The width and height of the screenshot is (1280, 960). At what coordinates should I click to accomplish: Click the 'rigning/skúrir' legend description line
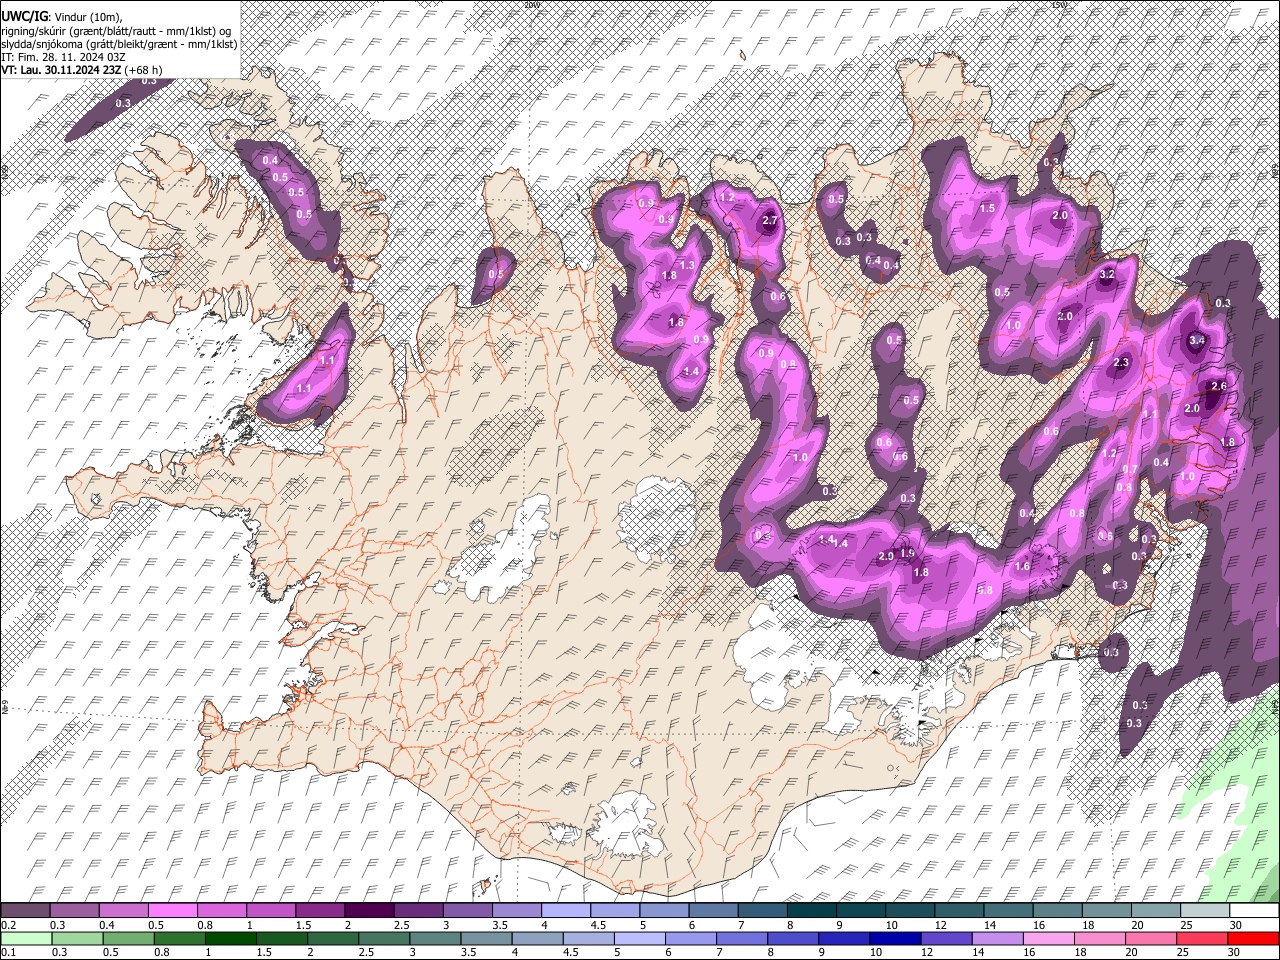coord(118,31)
